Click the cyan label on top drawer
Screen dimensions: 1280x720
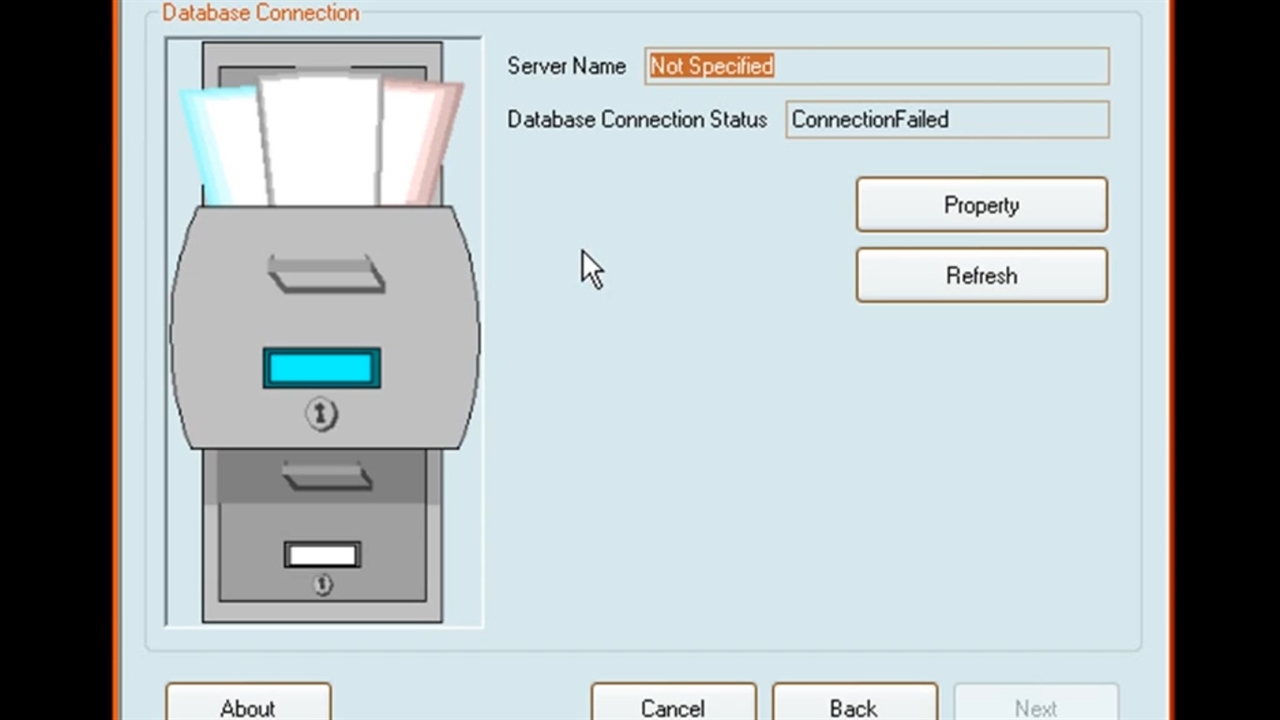pos(321,368)
